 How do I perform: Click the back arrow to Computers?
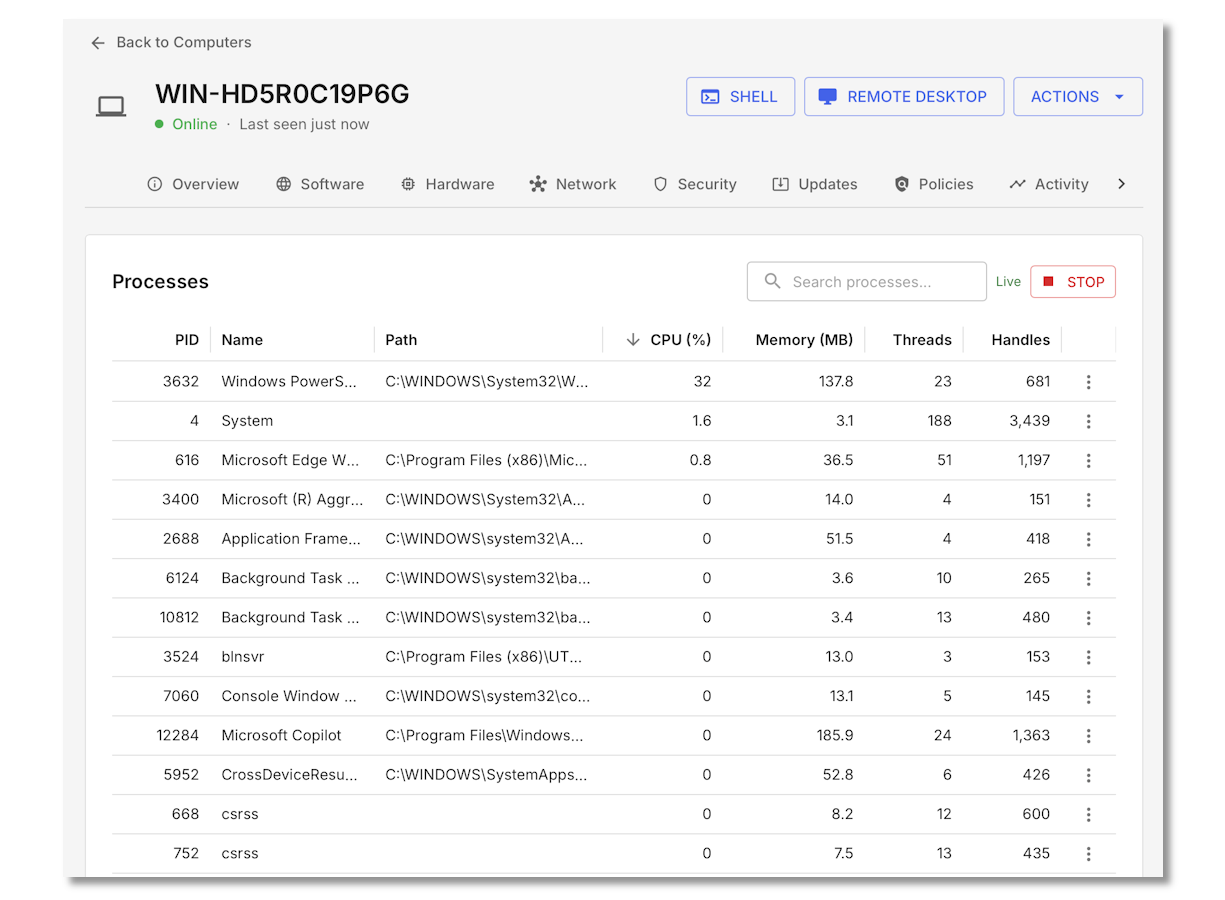click(x=98, y=43)
